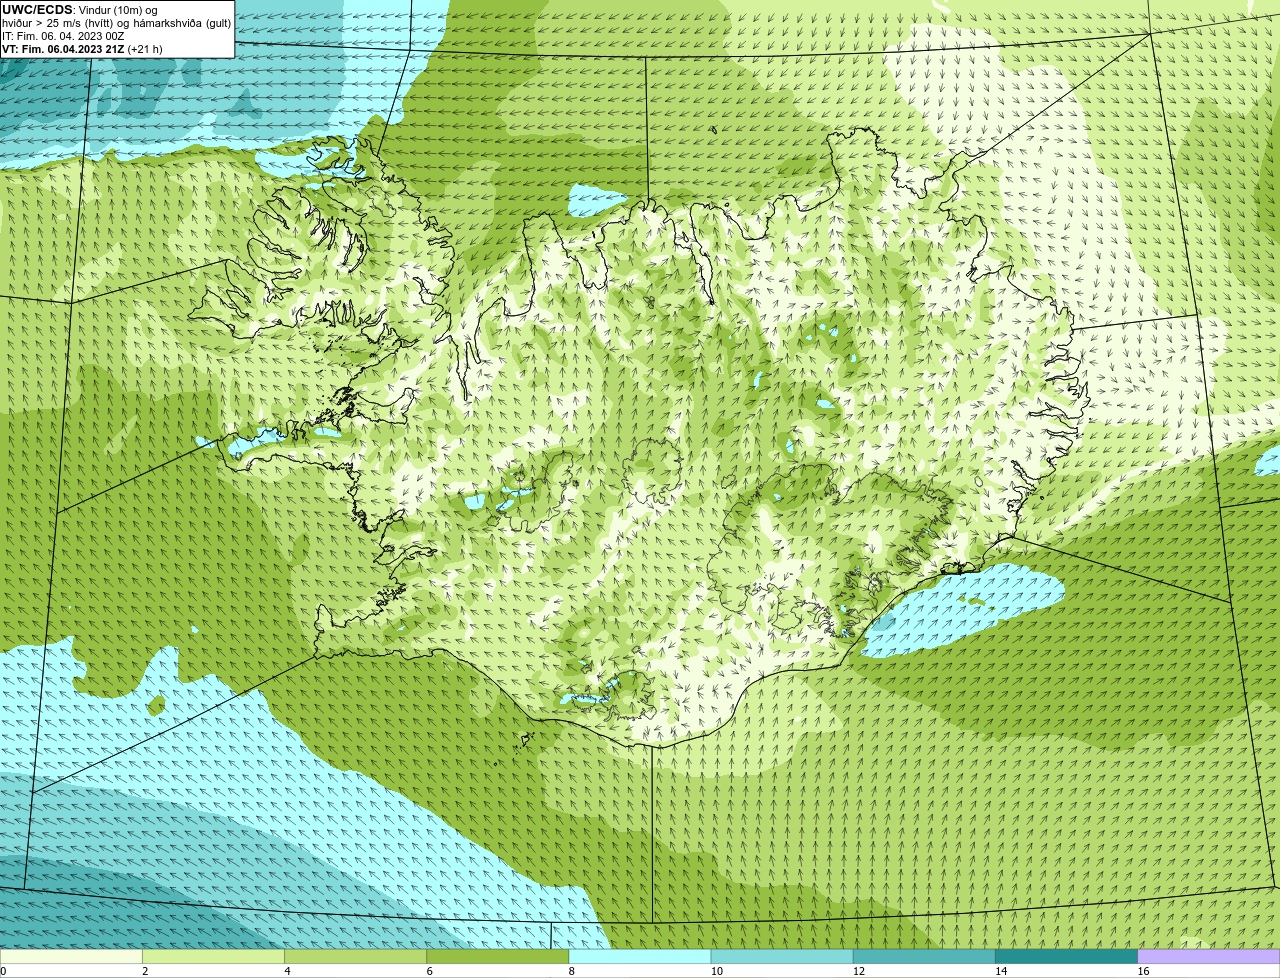Click the '2' tick label on the scale
The image size is (1280, 978).
point(145,971)
